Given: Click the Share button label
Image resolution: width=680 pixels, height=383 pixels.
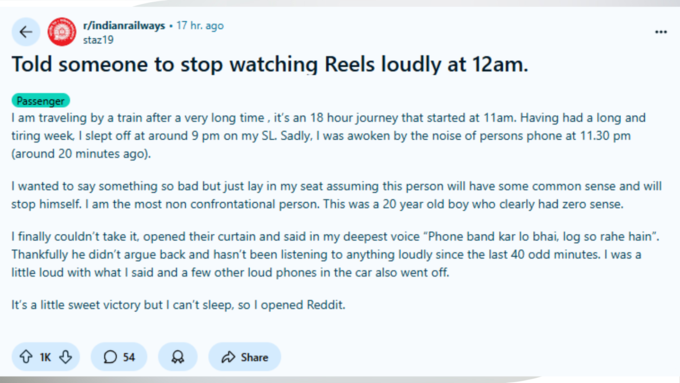Looking at the screenshot, I should (x=255, y=357).
